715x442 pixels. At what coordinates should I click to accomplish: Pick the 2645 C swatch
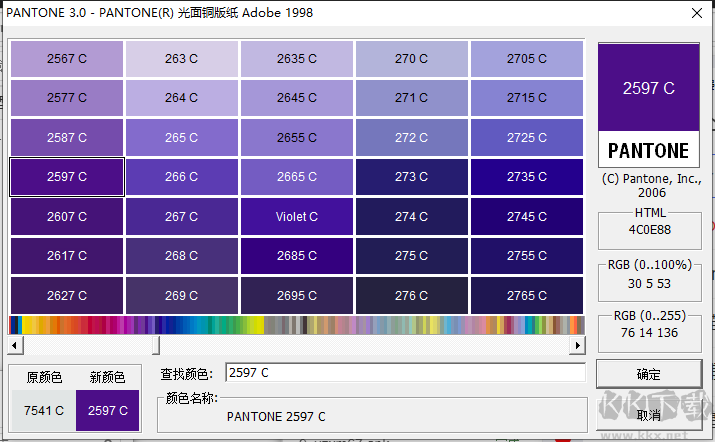296,98
